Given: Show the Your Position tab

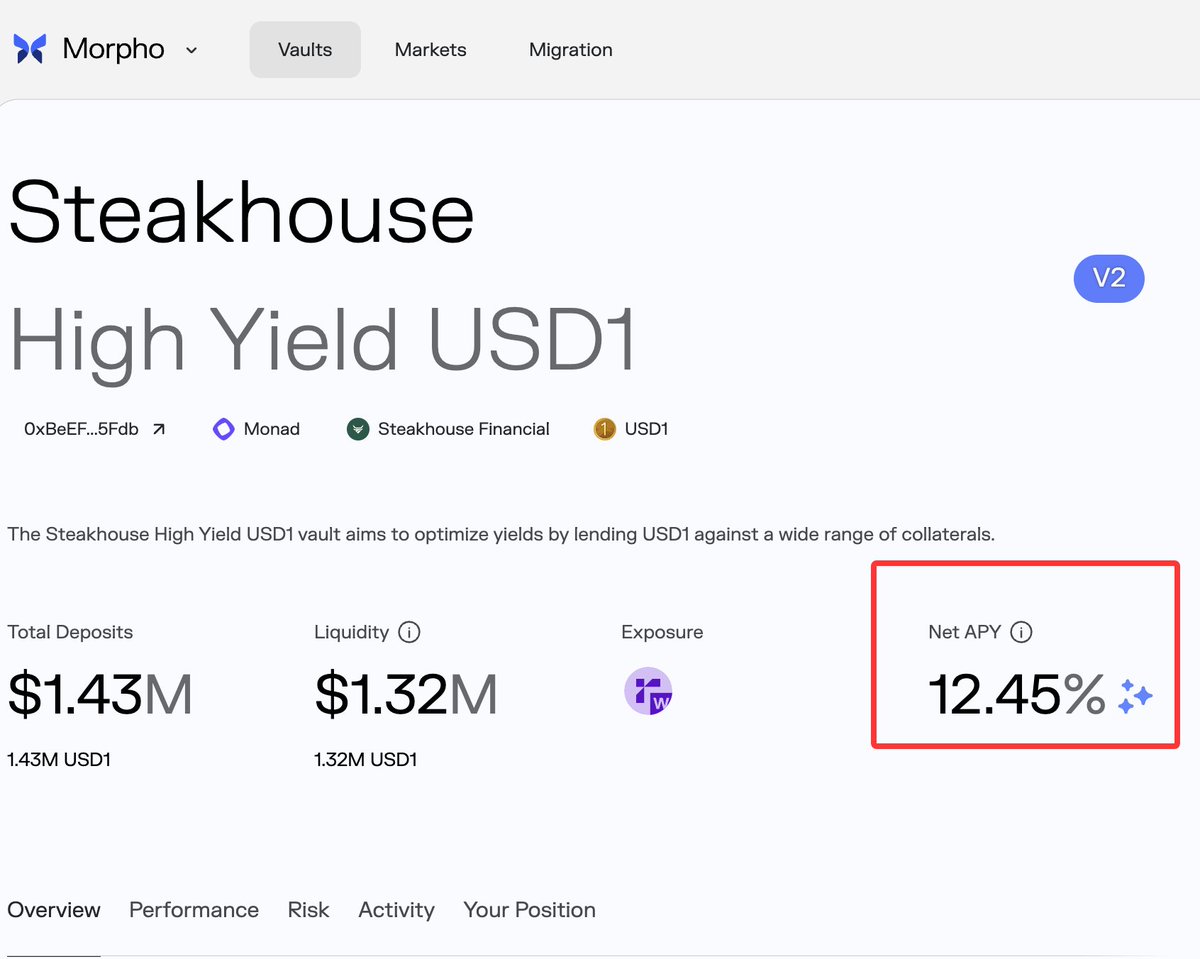Looking at the screenshot, I should coord(529,910).
